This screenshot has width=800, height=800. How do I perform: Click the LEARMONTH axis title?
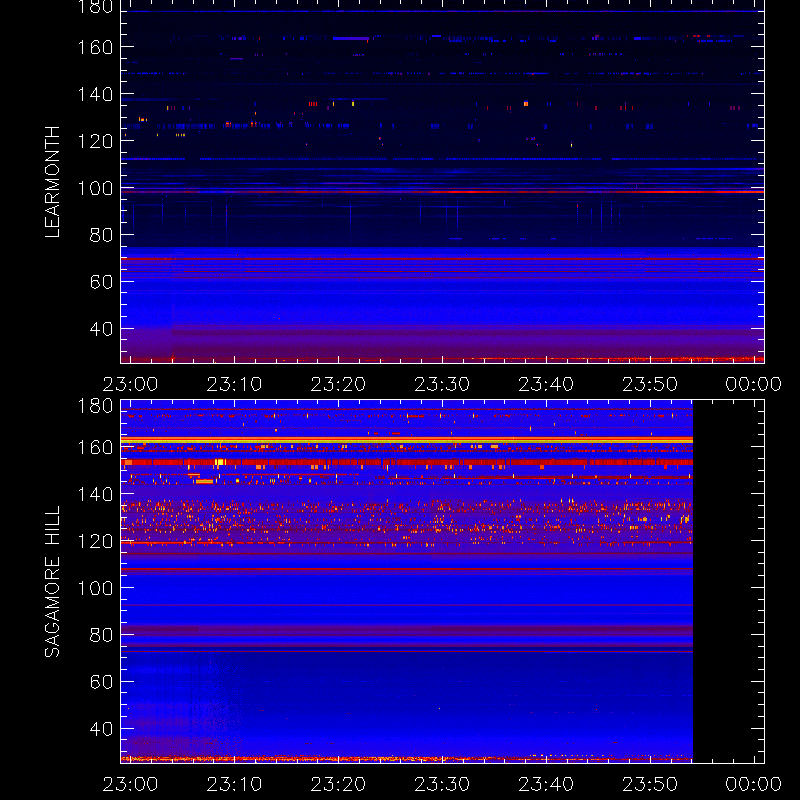coord(52,182)
